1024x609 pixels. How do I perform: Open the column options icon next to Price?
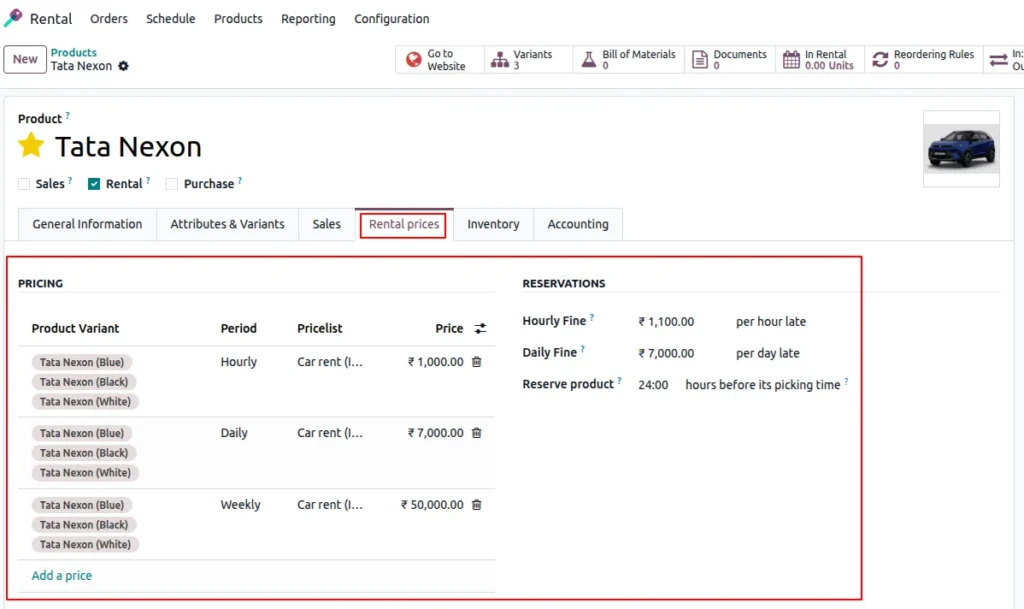480,328
